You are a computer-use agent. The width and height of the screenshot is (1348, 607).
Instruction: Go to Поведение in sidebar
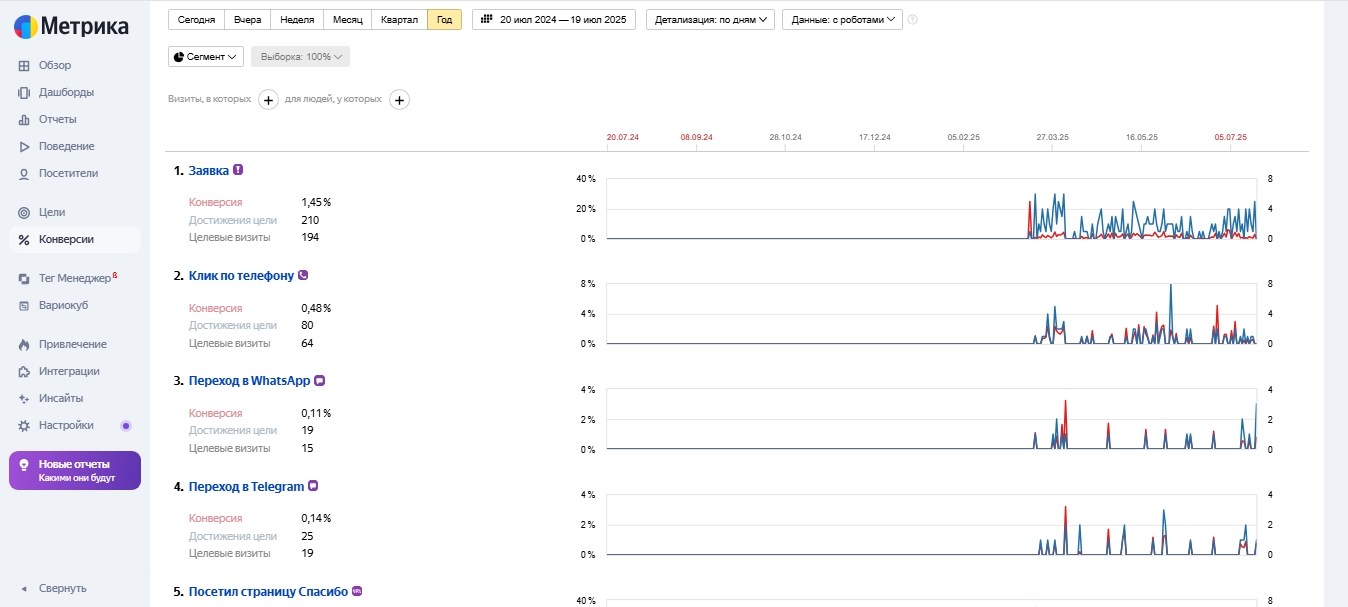66,146
